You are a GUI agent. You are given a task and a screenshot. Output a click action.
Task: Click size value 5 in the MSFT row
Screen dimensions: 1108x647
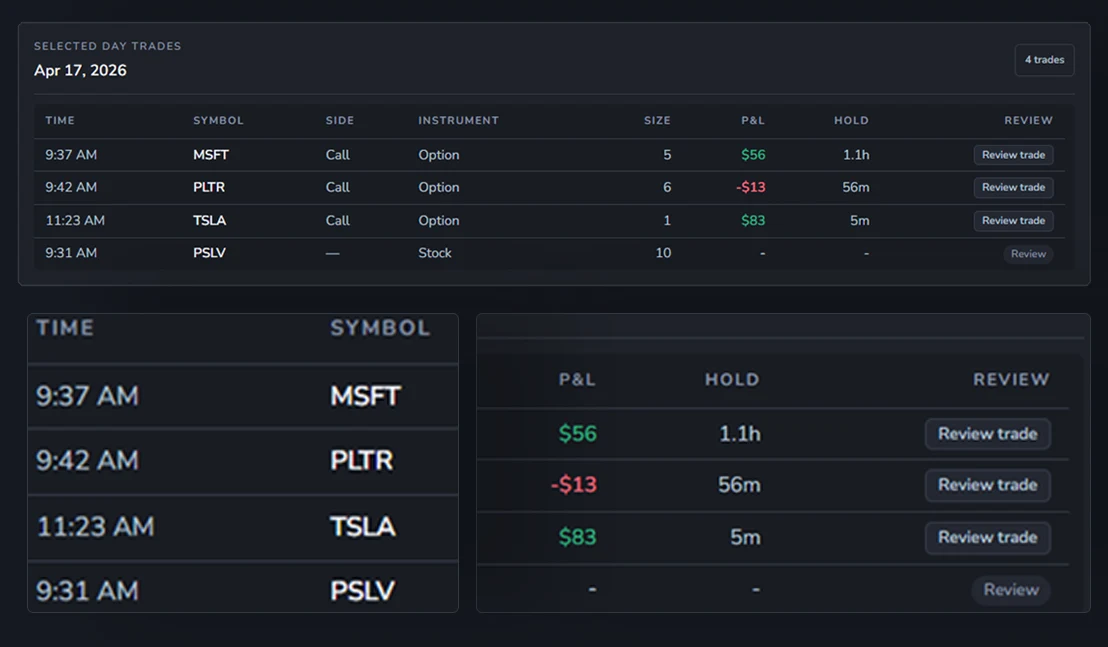tap(667, 155)
